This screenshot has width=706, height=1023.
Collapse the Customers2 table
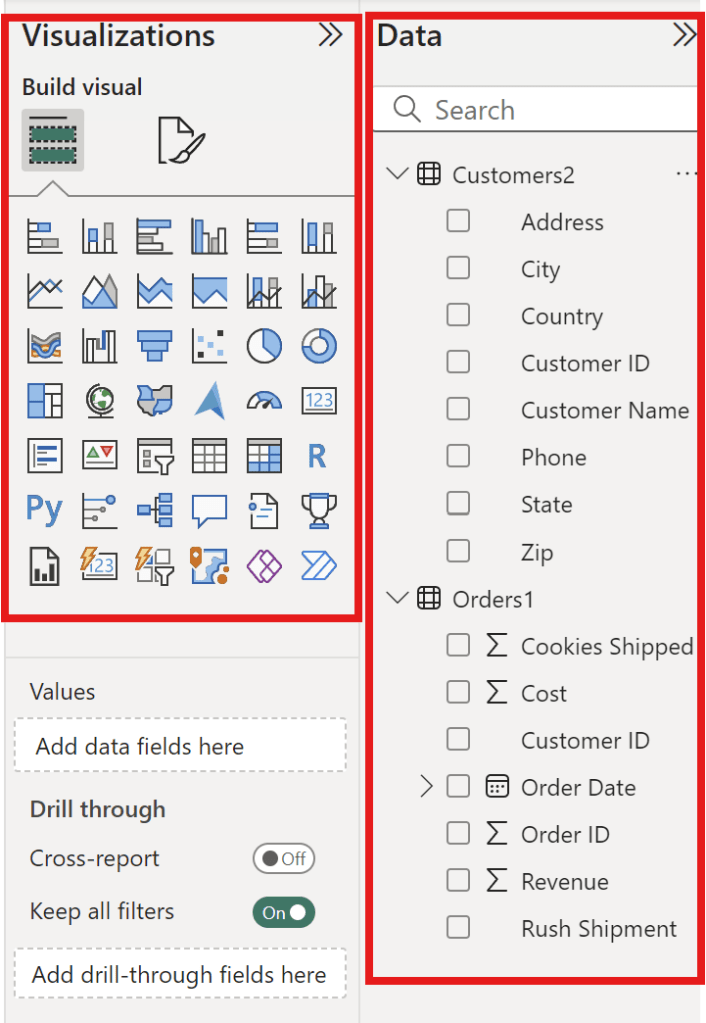tap(397, 175)
